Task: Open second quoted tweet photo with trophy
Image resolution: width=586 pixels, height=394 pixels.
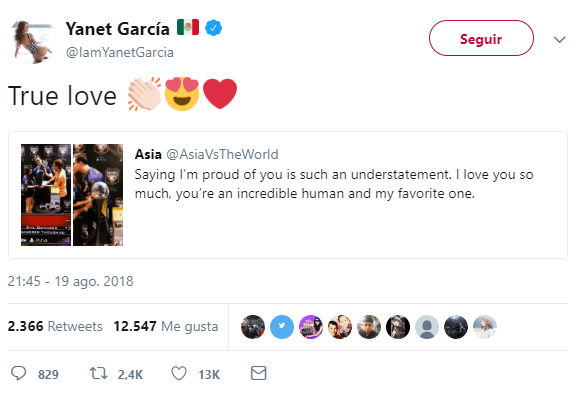Action: tap(98, 195)
